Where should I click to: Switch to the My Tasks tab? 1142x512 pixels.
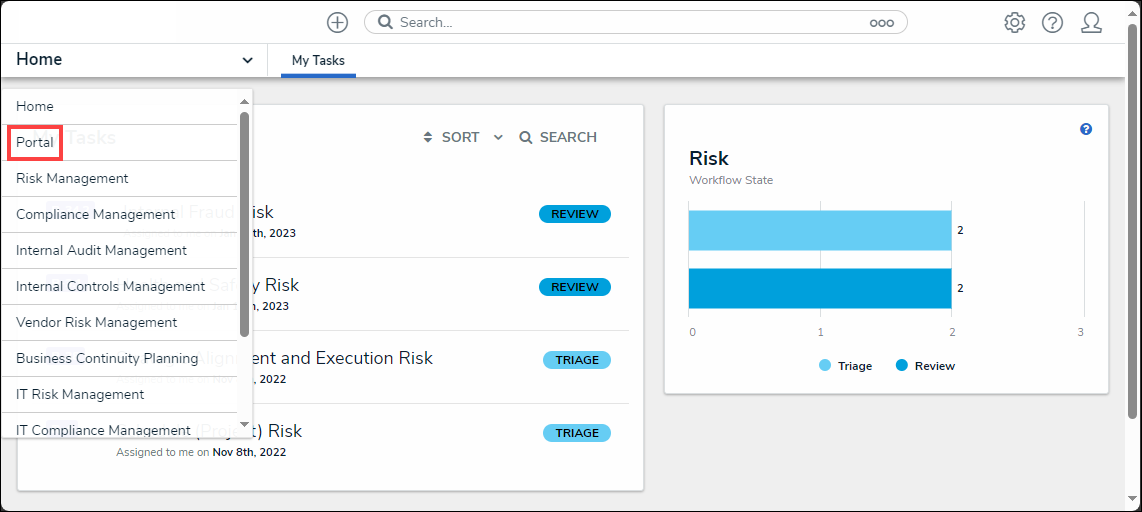click(318, 61)
